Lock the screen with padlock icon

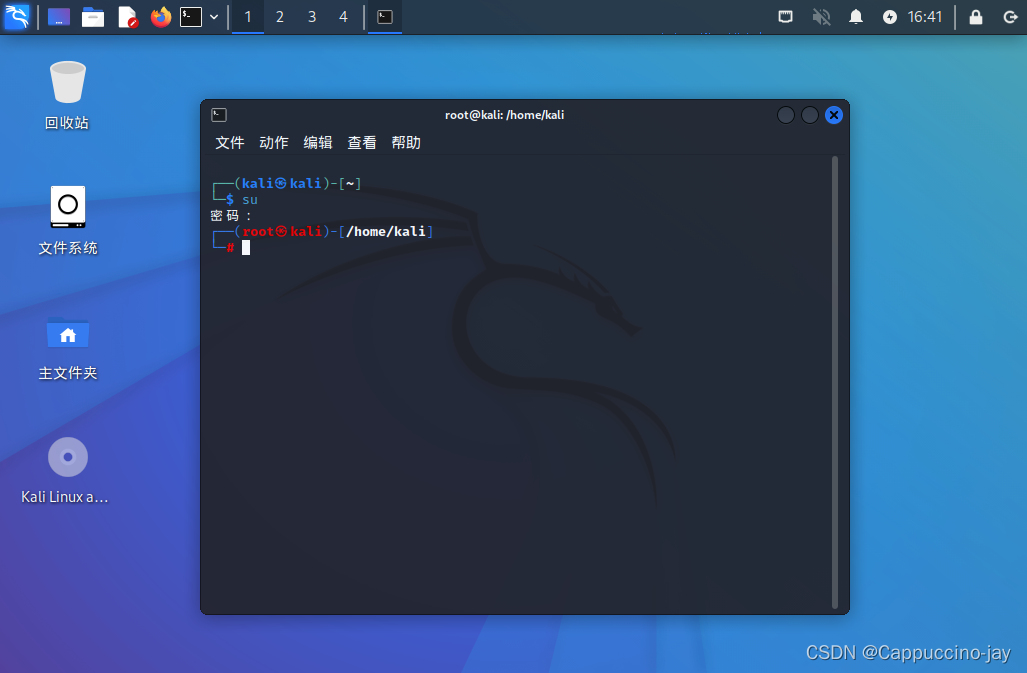pyautogui.click(x=976, y=17)
